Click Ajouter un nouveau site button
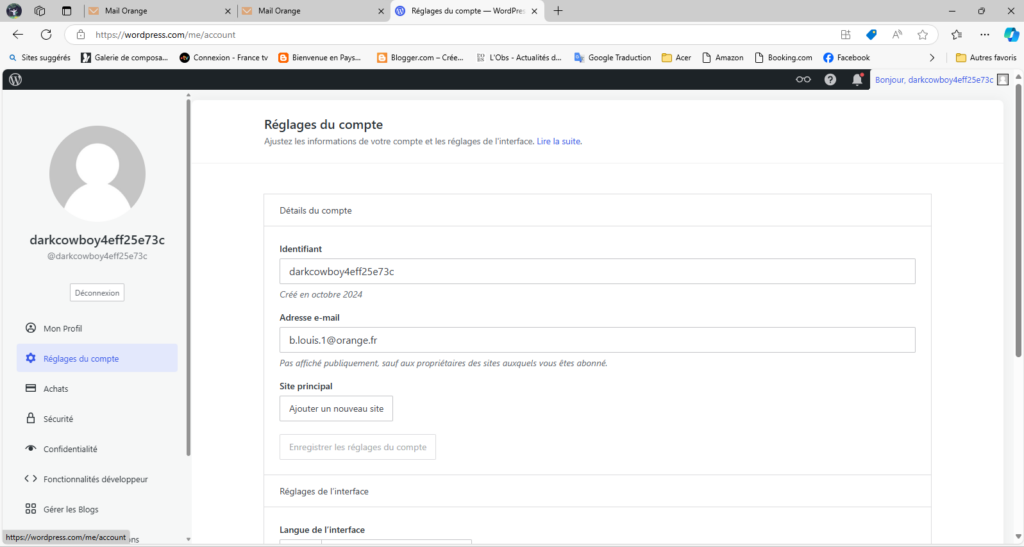Viewport: 1024px width, 547px height. coord(336,409)
